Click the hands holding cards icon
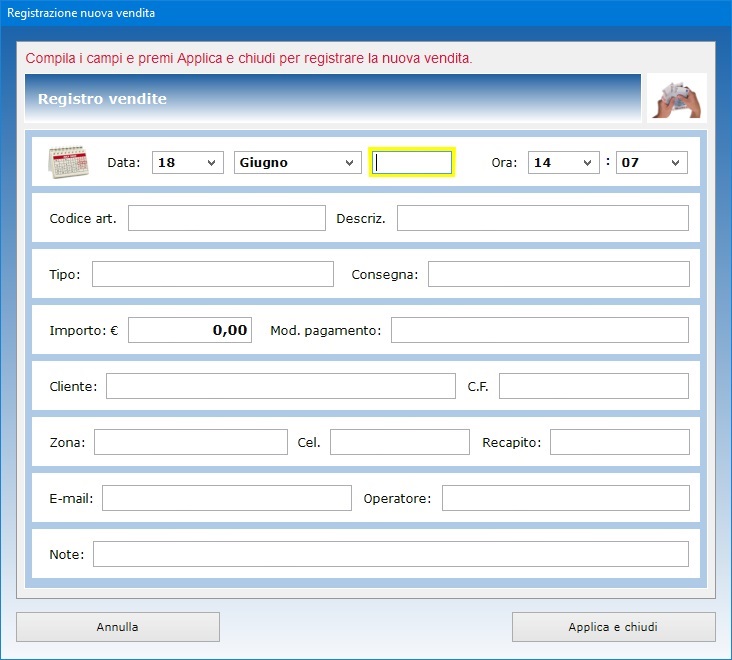Image resolution: width=732 pixels, height=660 pixels. point(677,99)
